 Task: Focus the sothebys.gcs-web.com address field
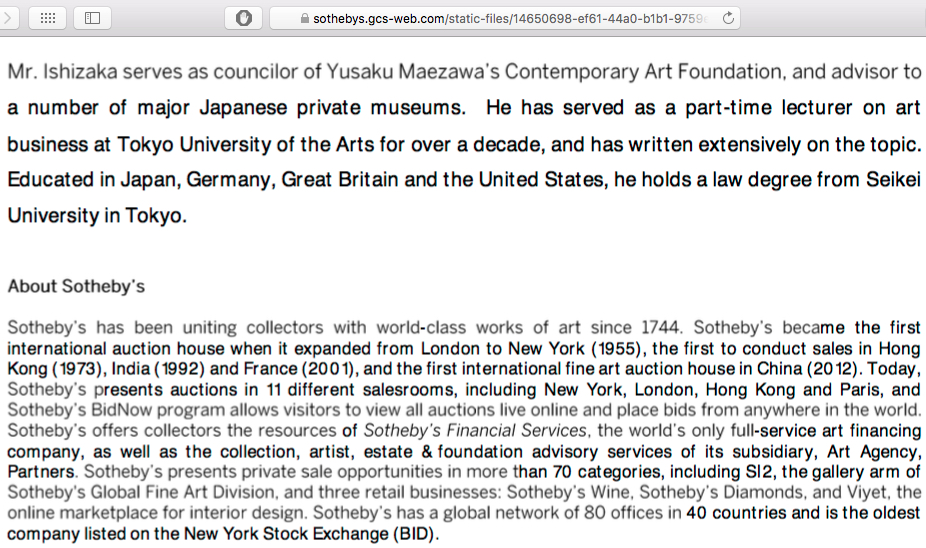point(505,18)
